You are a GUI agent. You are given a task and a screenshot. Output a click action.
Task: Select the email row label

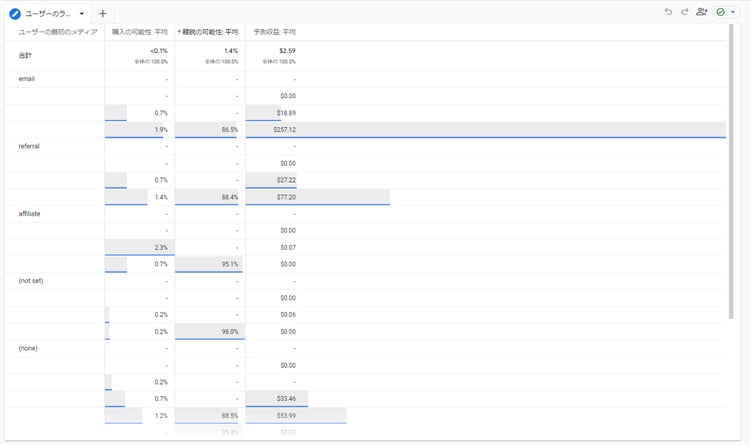(27, 79)
